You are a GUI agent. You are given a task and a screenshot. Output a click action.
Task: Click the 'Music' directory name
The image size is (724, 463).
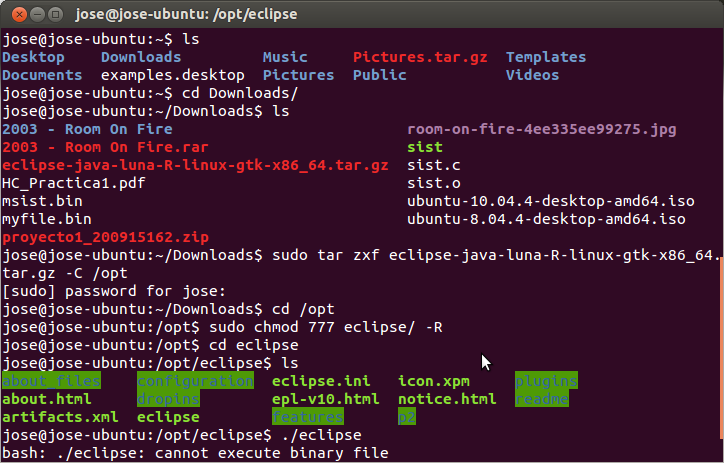[x=285, y=57]
